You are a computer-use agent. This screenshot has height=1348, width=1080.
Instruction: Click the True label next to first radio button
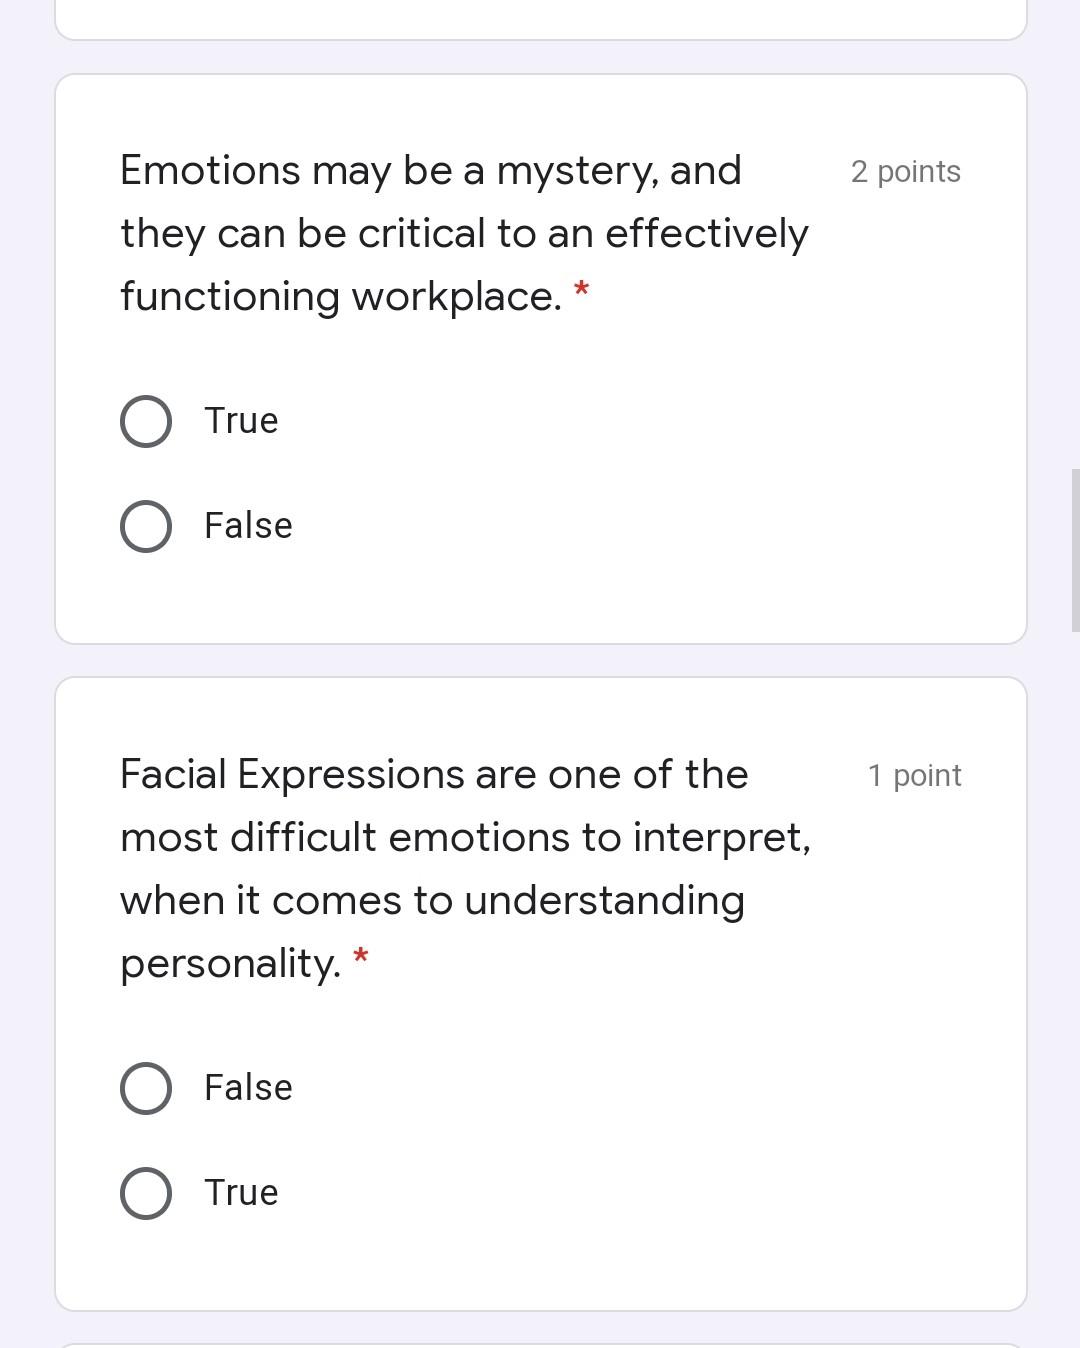click(x=240, y=420)
